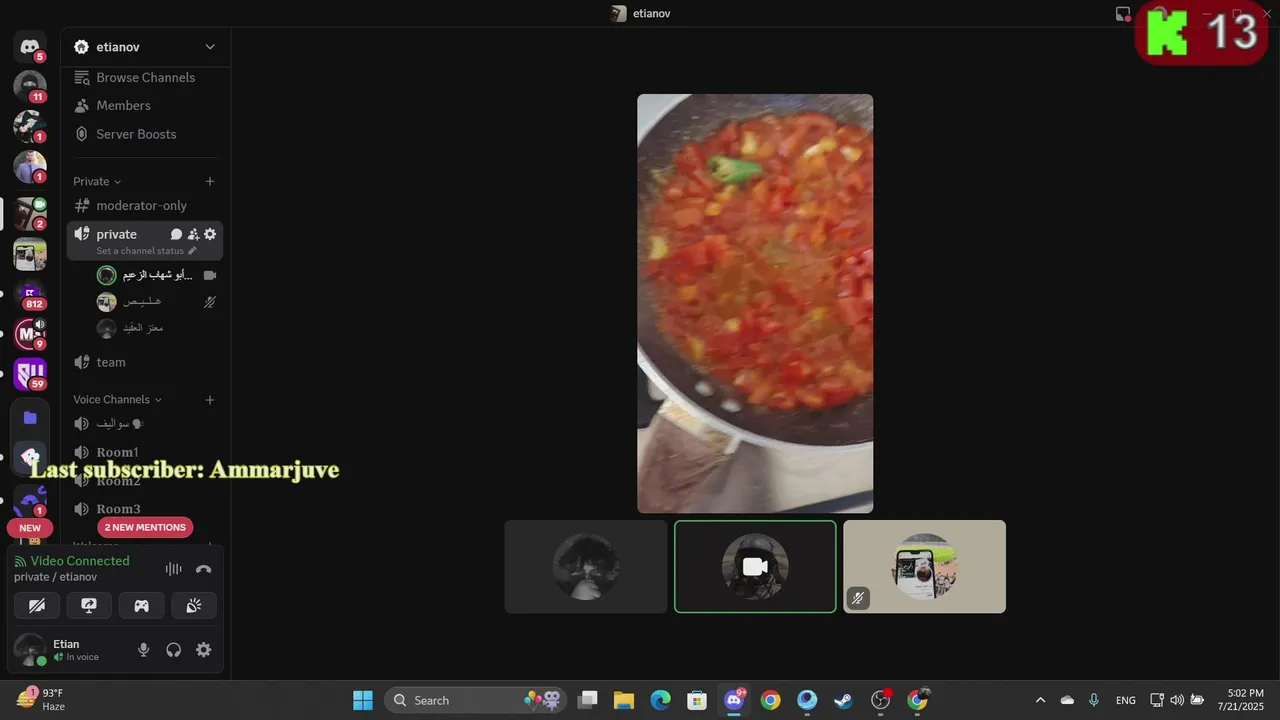Open Video Connected connection details

[x=80, y=561]
